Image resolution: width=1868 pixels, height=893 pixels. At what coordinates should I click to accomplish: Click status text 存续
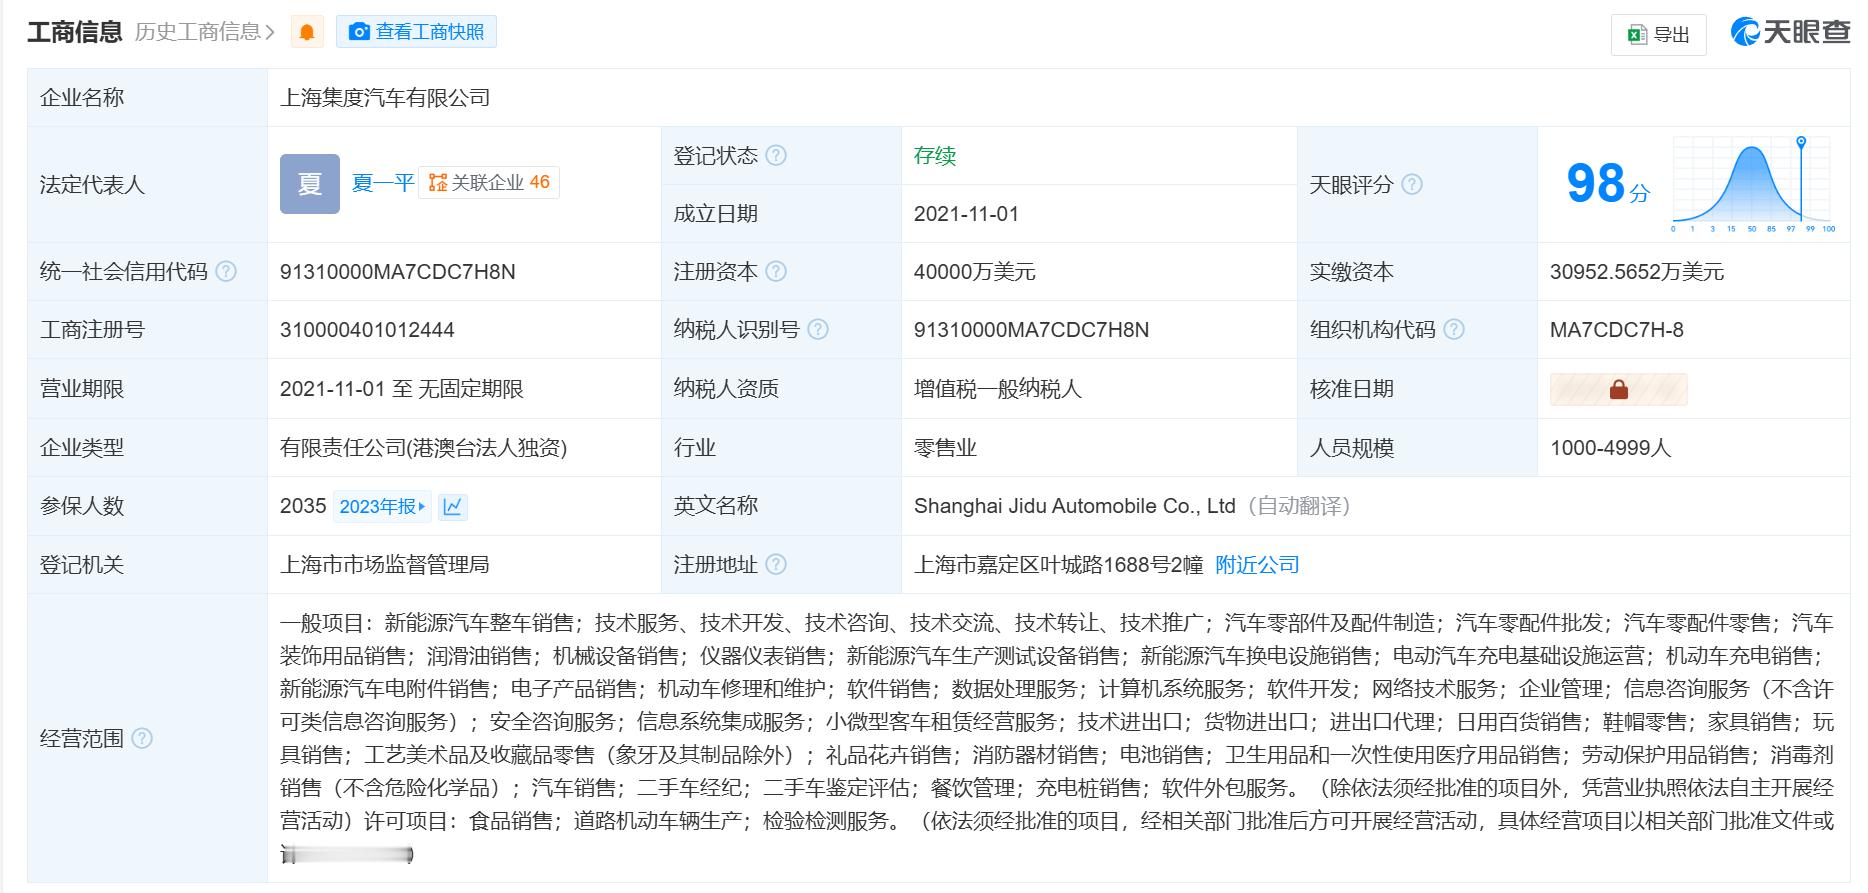tap(935, 155)
